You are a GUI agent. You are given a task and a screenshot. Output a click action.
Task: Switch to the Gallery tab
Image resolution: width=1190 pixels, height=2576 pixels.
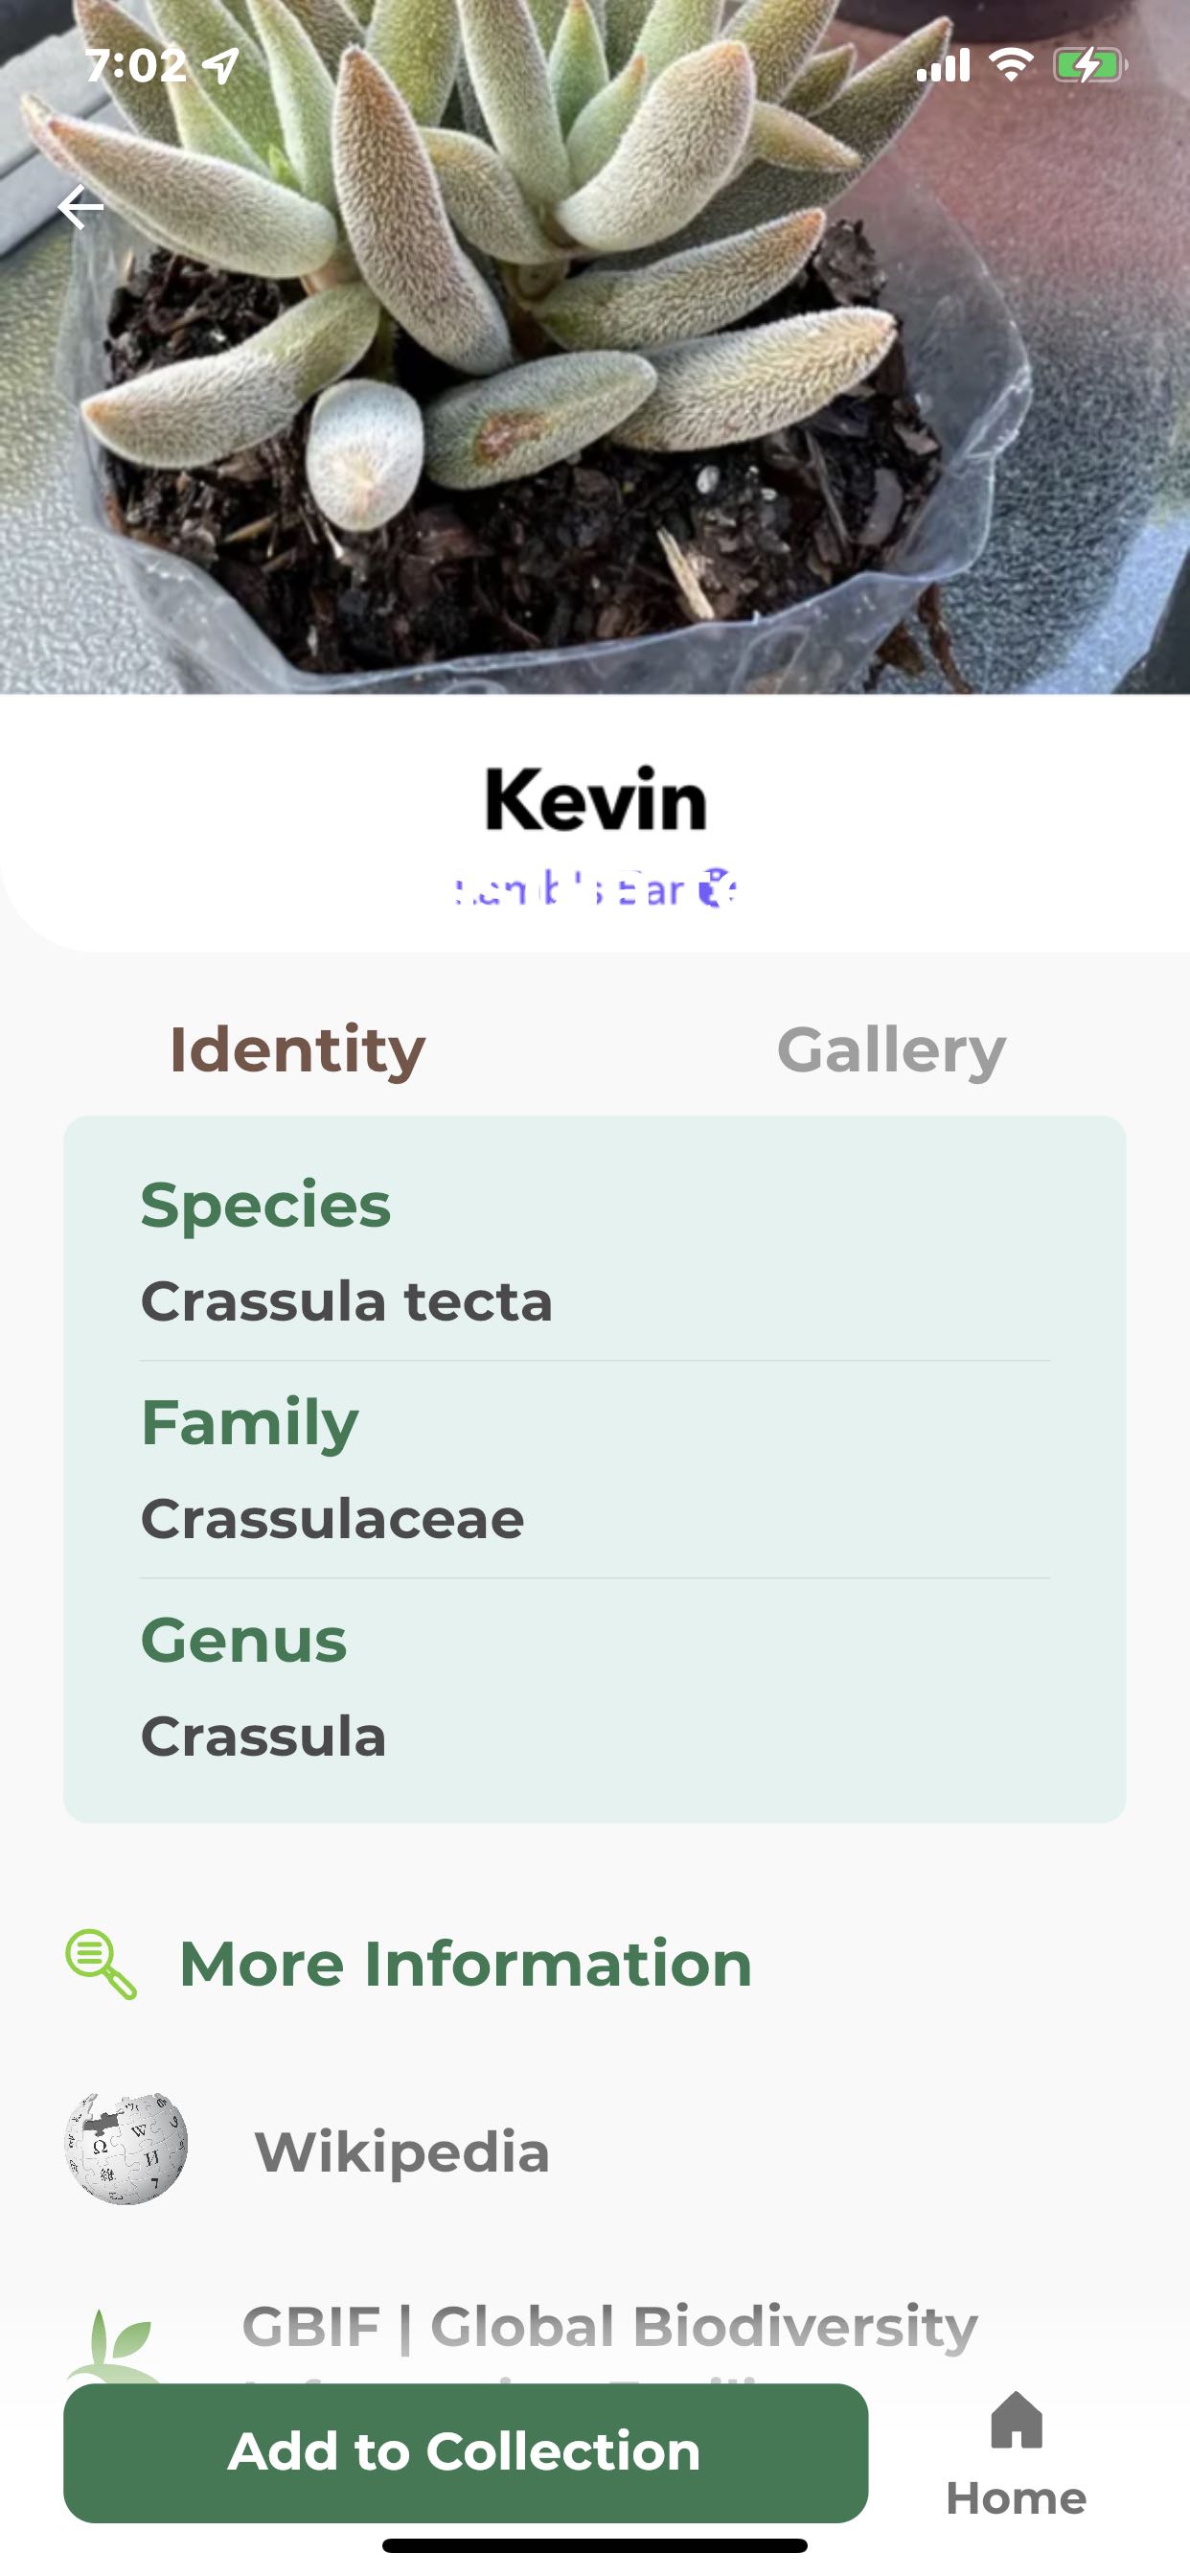point(891,1050)
